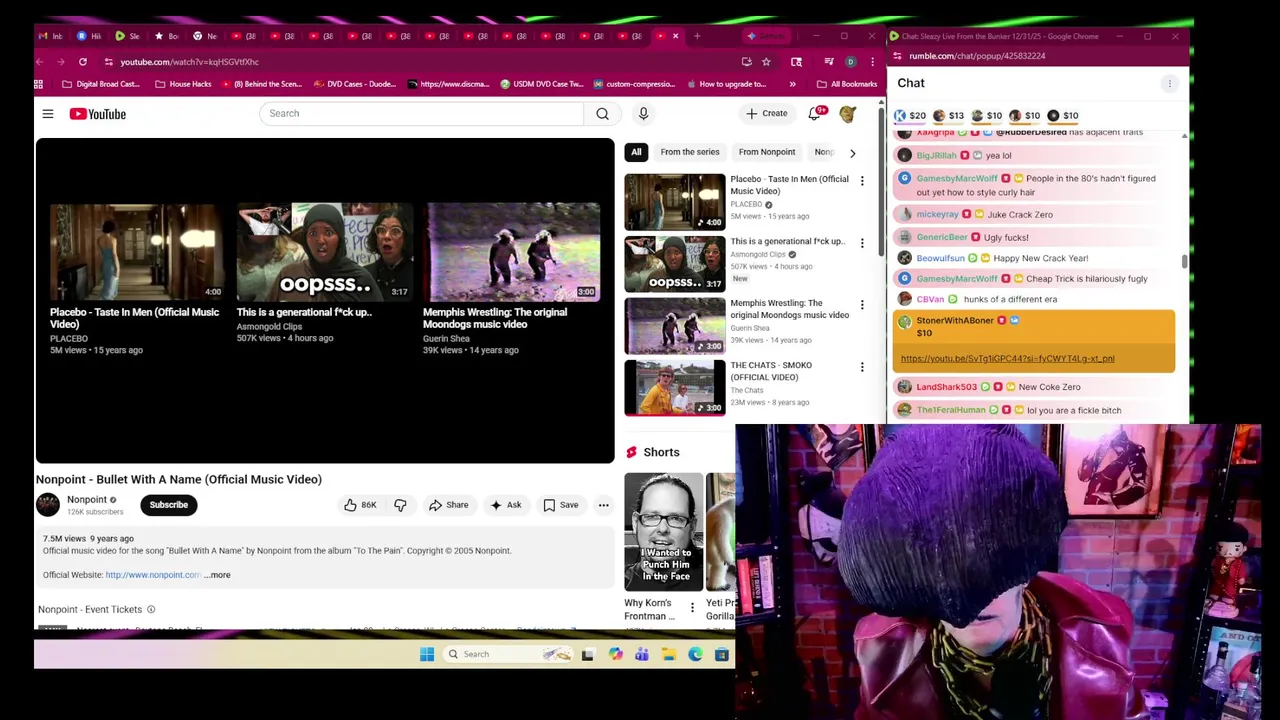The image size is (1280, 720).
Task: Open Microsoft Store from the taskbar
Action: pos(721,654)
